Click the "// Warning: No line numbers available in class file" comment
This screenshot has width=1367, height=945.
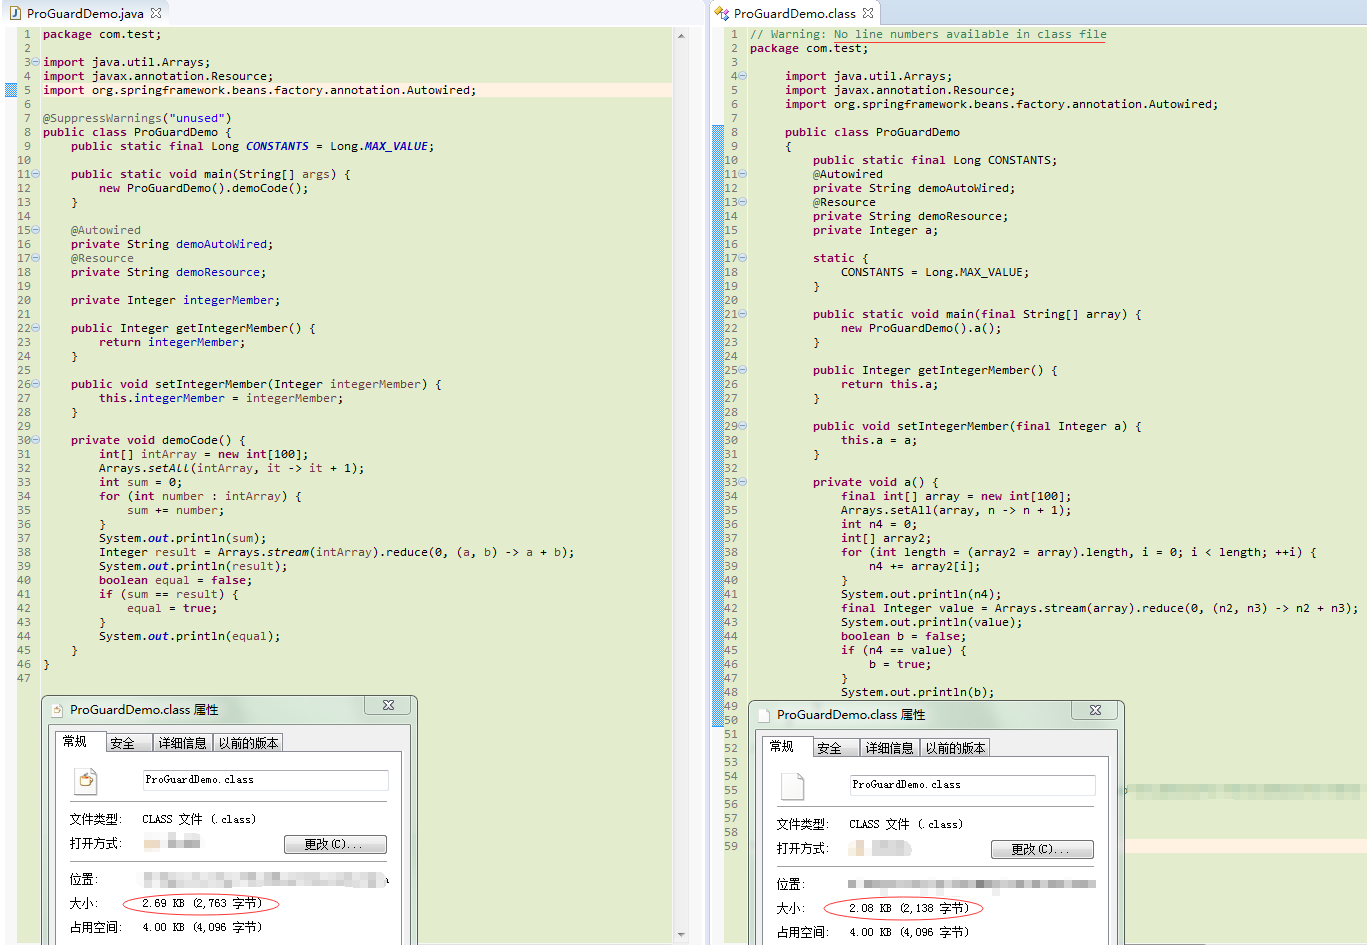click(928, 34)
